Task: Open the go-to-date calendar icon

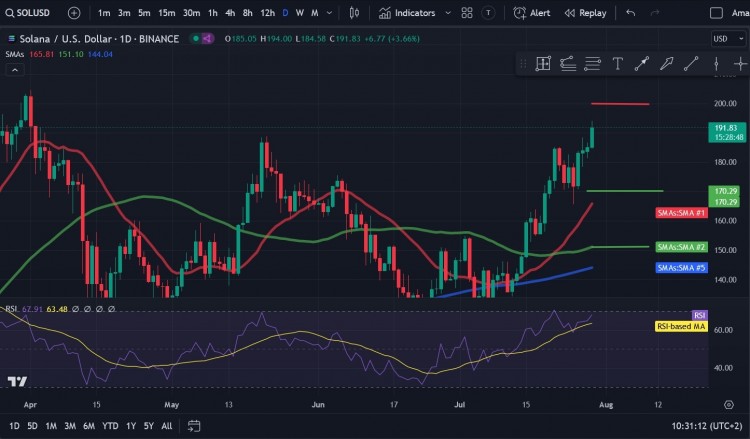Action: (194, 426)
